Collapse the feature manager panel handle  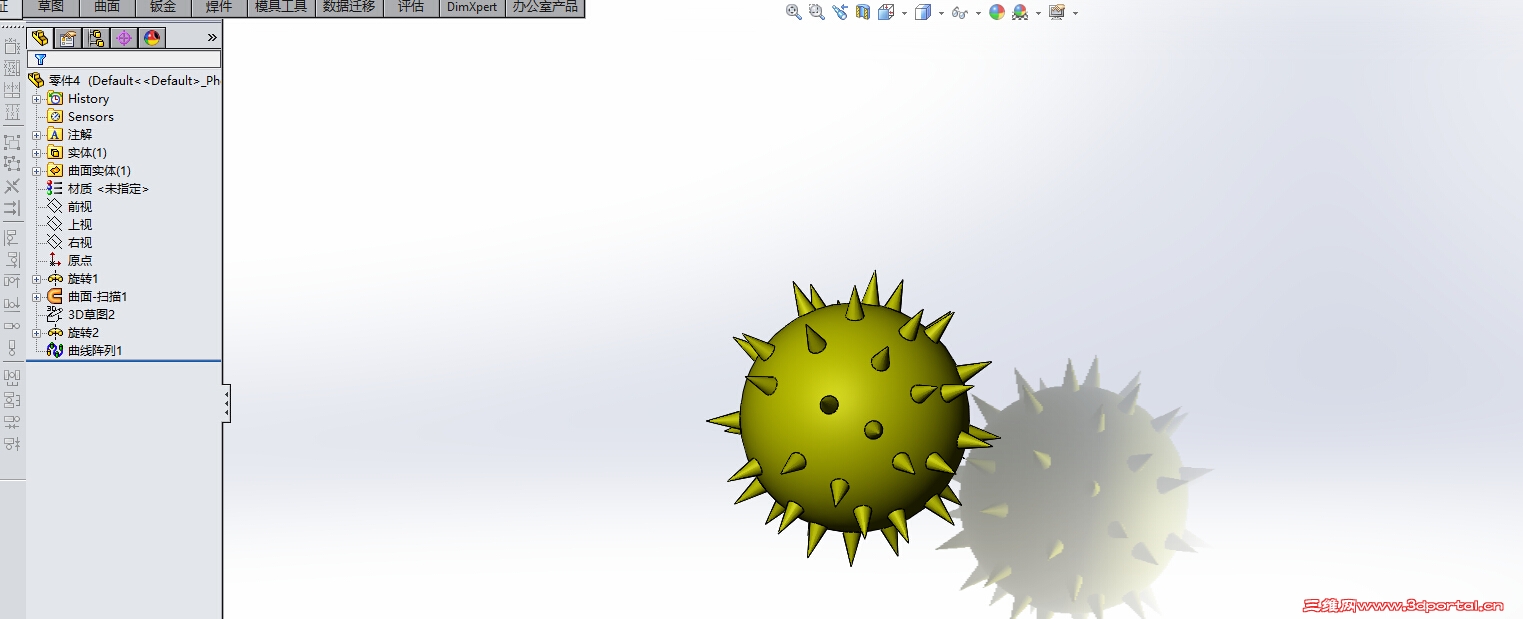click(x=227, y=403)
